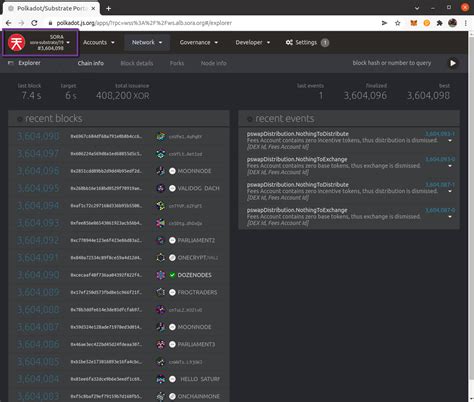The width and height of the screenshot is (474, 402).
Task: Open block 3,604,084 link
Action: coord(38,379)
